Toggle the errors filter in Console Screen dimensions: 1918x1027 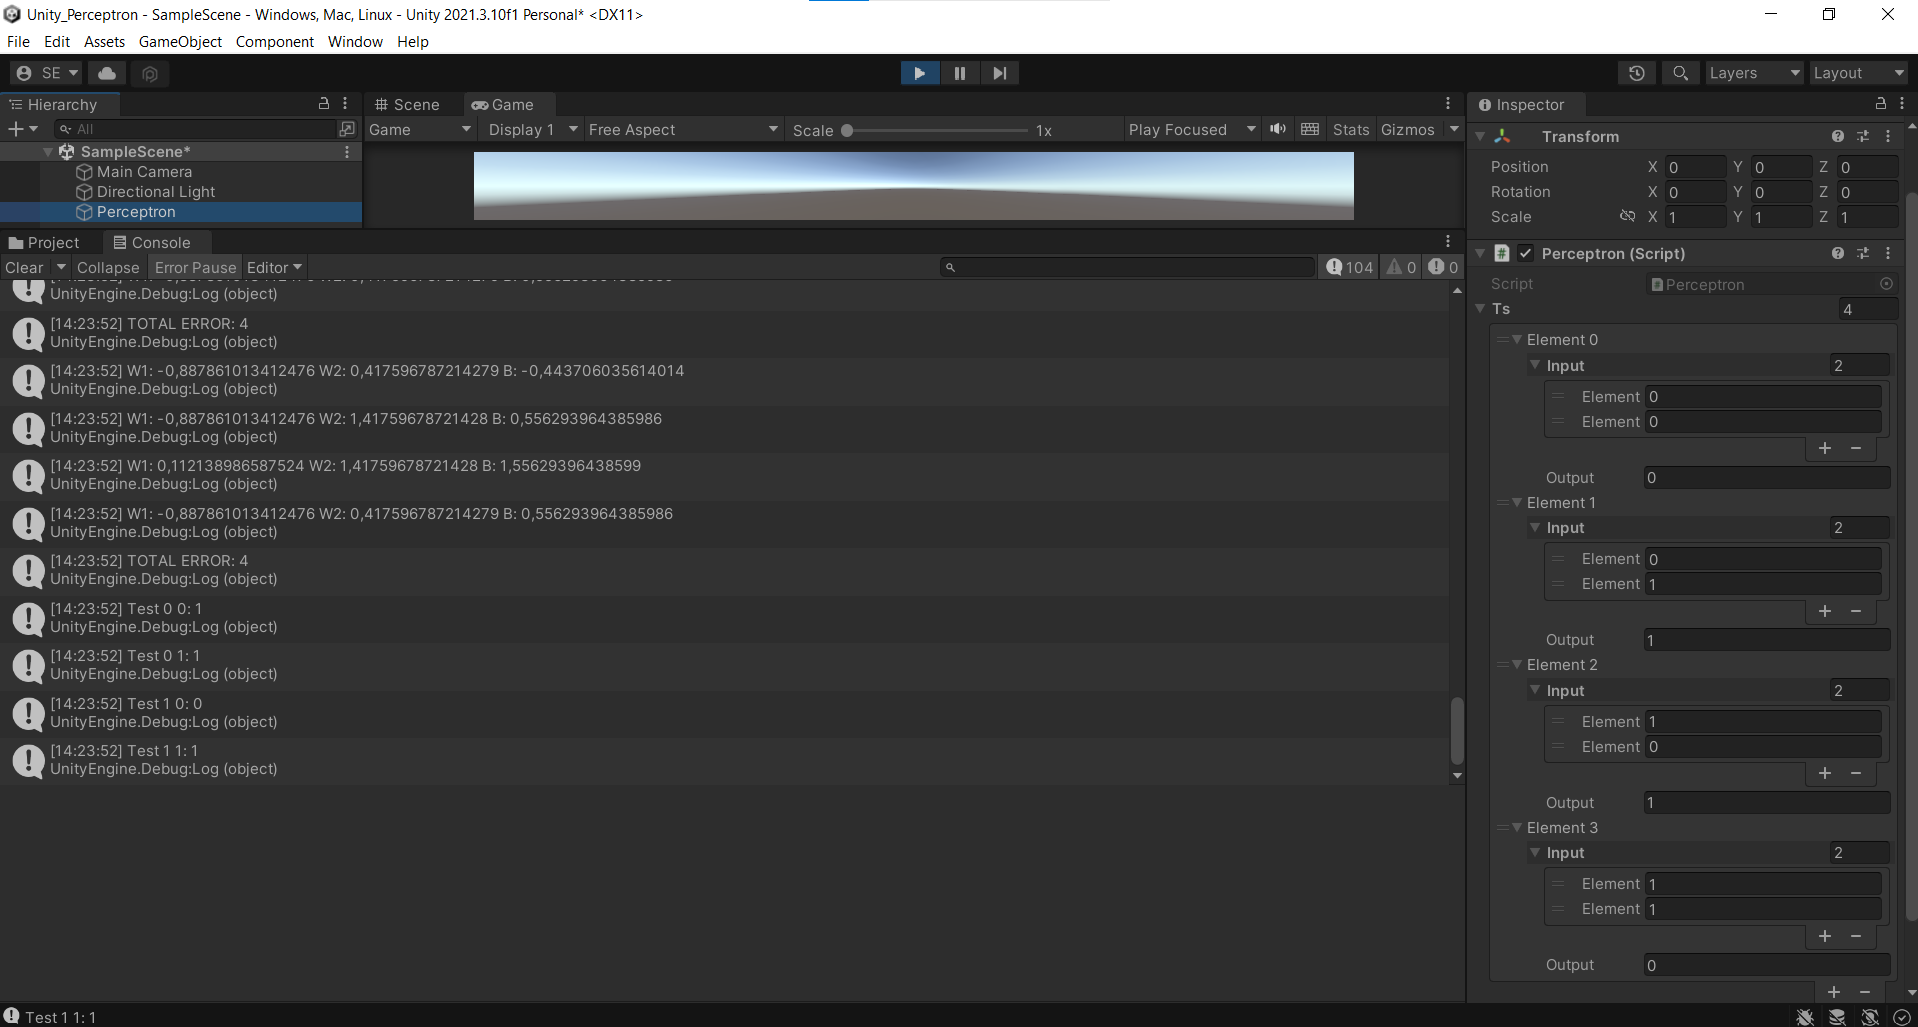1443,267
